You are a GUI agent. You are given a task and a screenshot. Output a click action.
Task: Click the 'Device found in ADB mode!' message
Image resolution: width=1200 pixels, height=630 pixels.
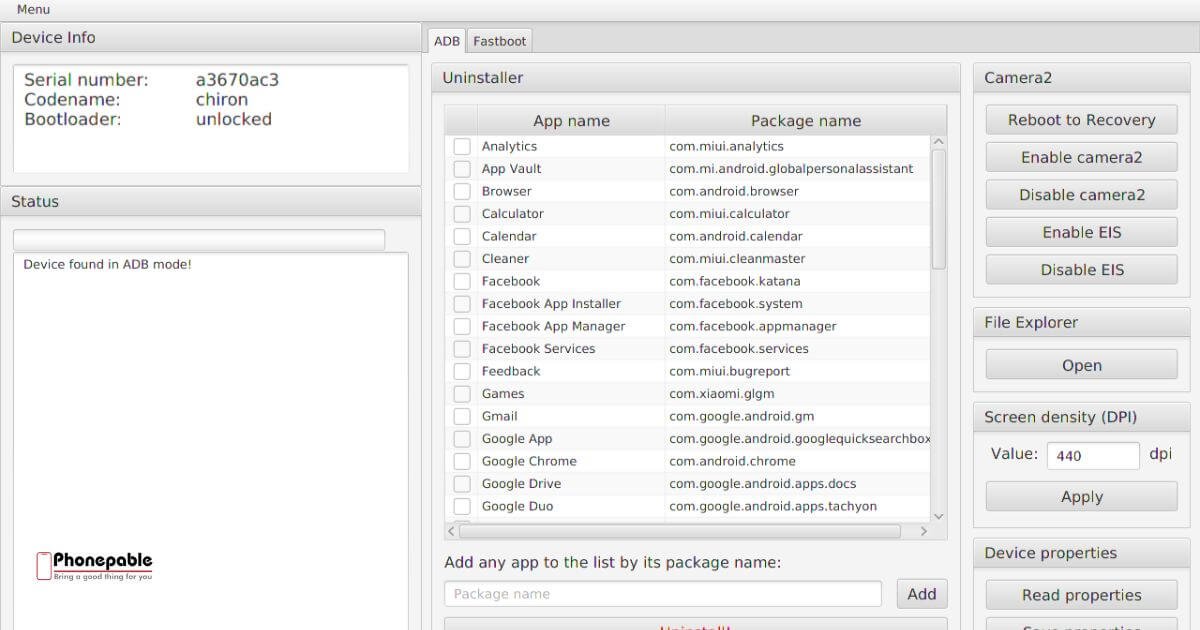pos(107,265)
